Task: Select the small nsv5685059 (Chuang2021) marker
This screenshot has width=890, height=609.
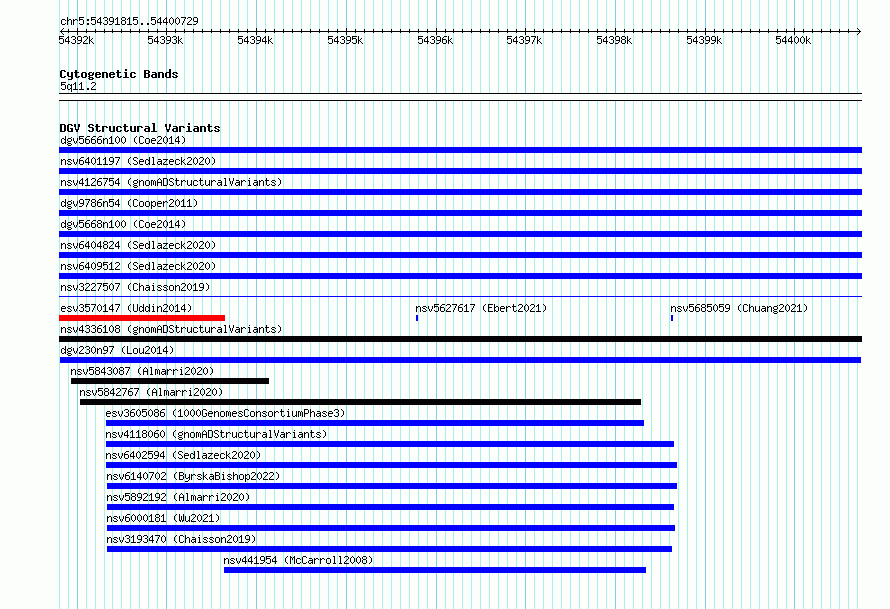Action: point(672,318)
